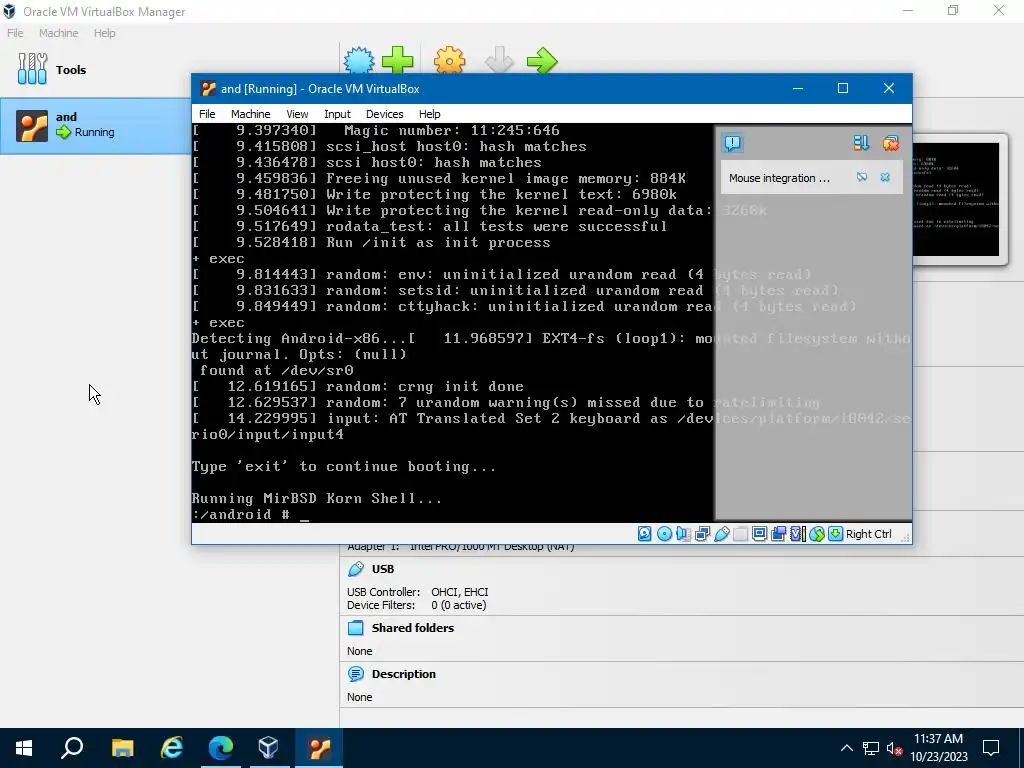Click inside the VM terminal at the android prompt
Screen dimensions: 1024x768
click(304, 515)
